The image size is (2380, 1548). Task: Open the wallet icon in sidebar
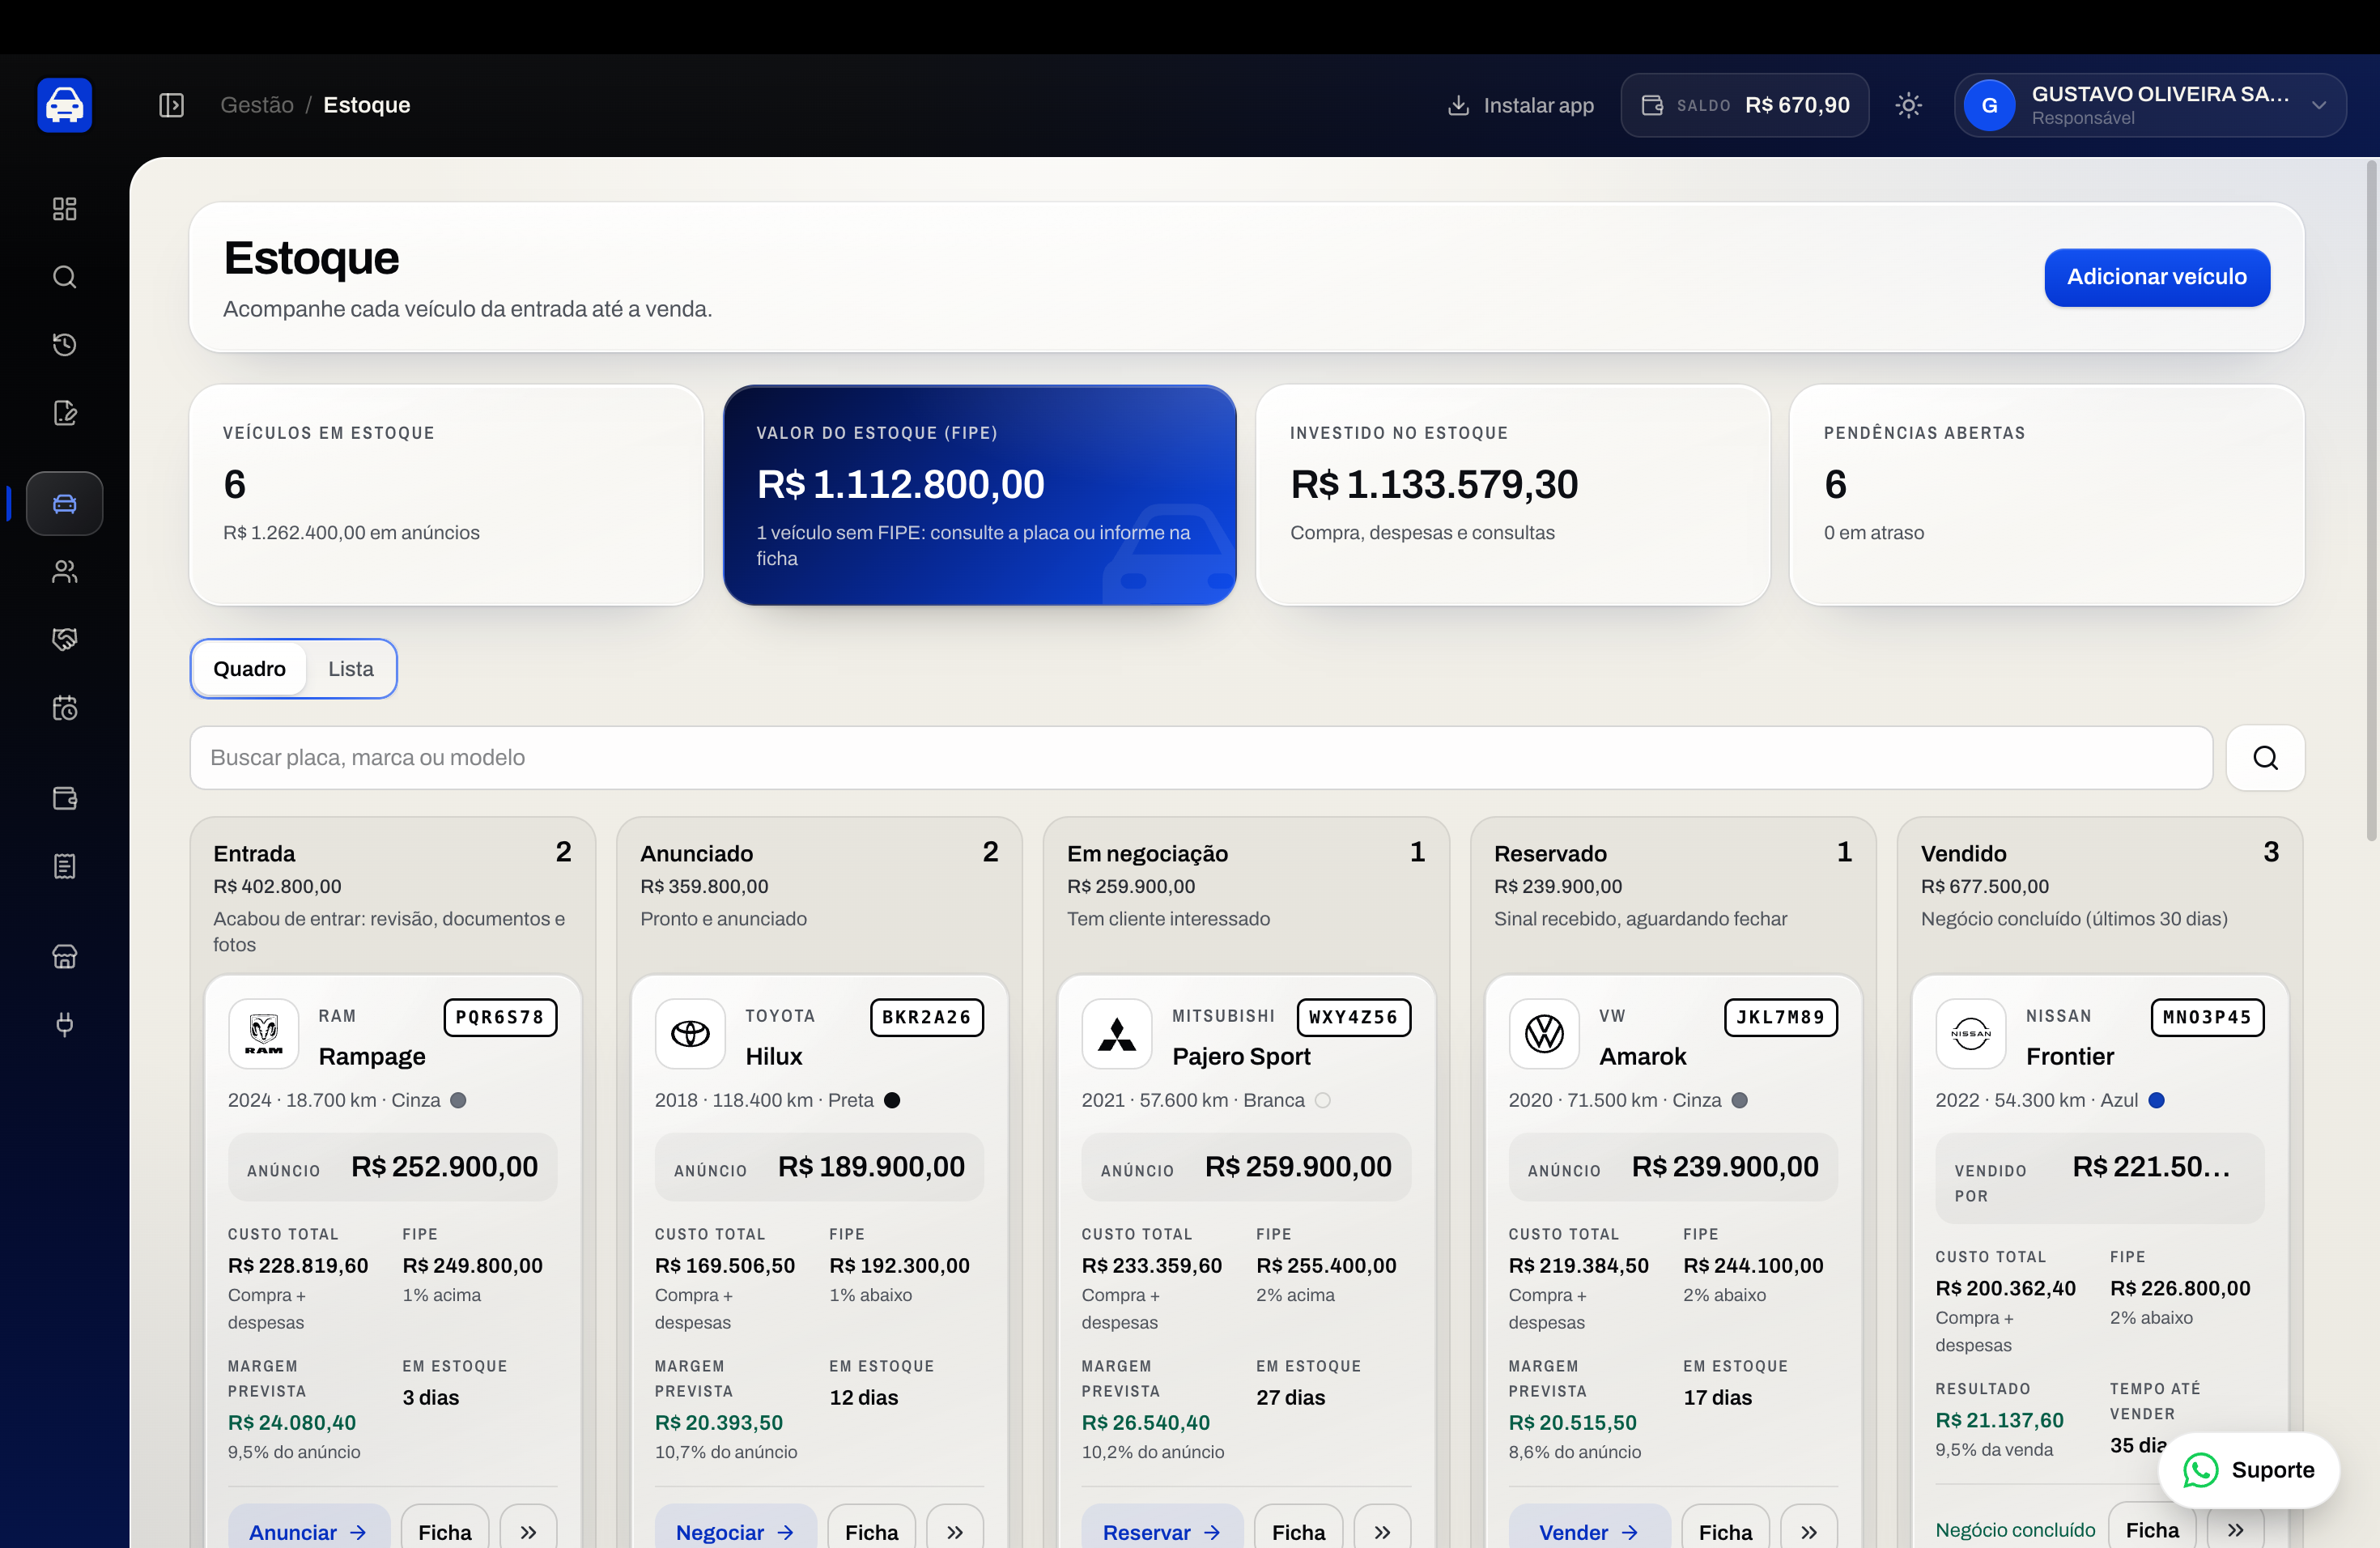(65, 798)
